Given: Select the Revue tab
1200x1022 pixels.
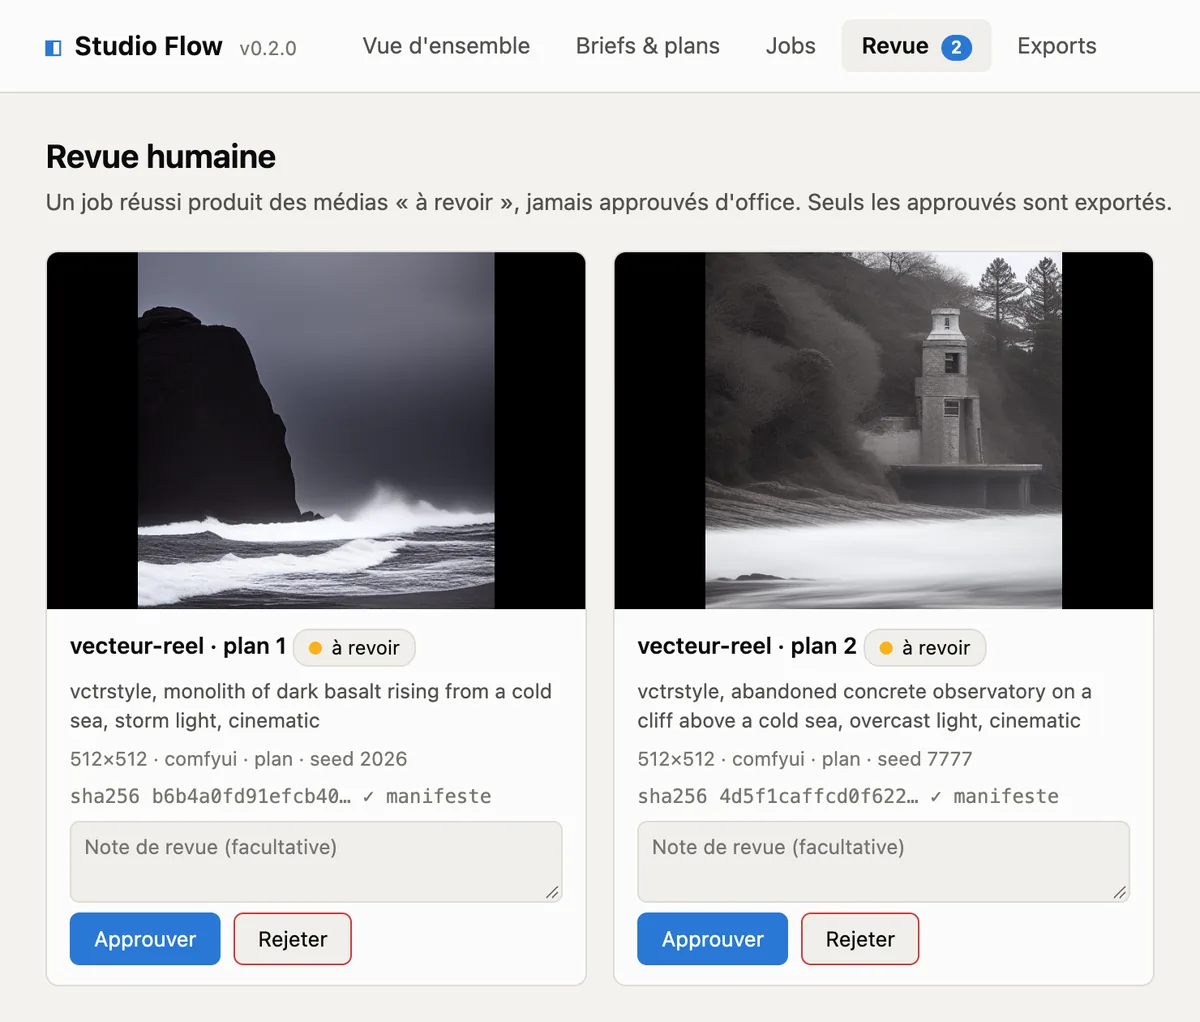Looking at the screenshot, I should click(x=916, y=46).
